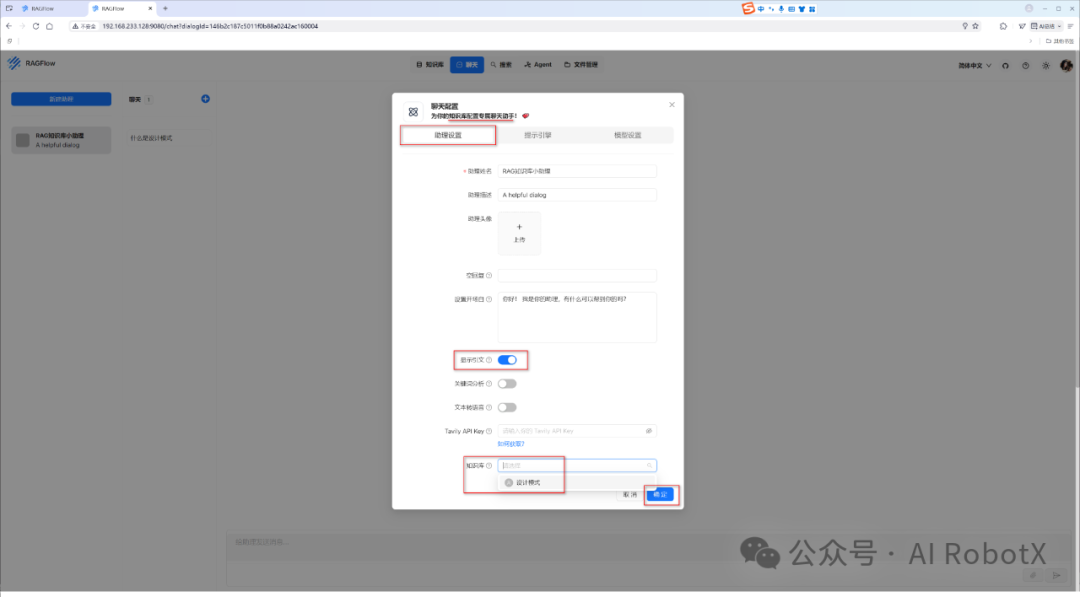Switch to the 提示引擎 tab

(x=537, y=135)
